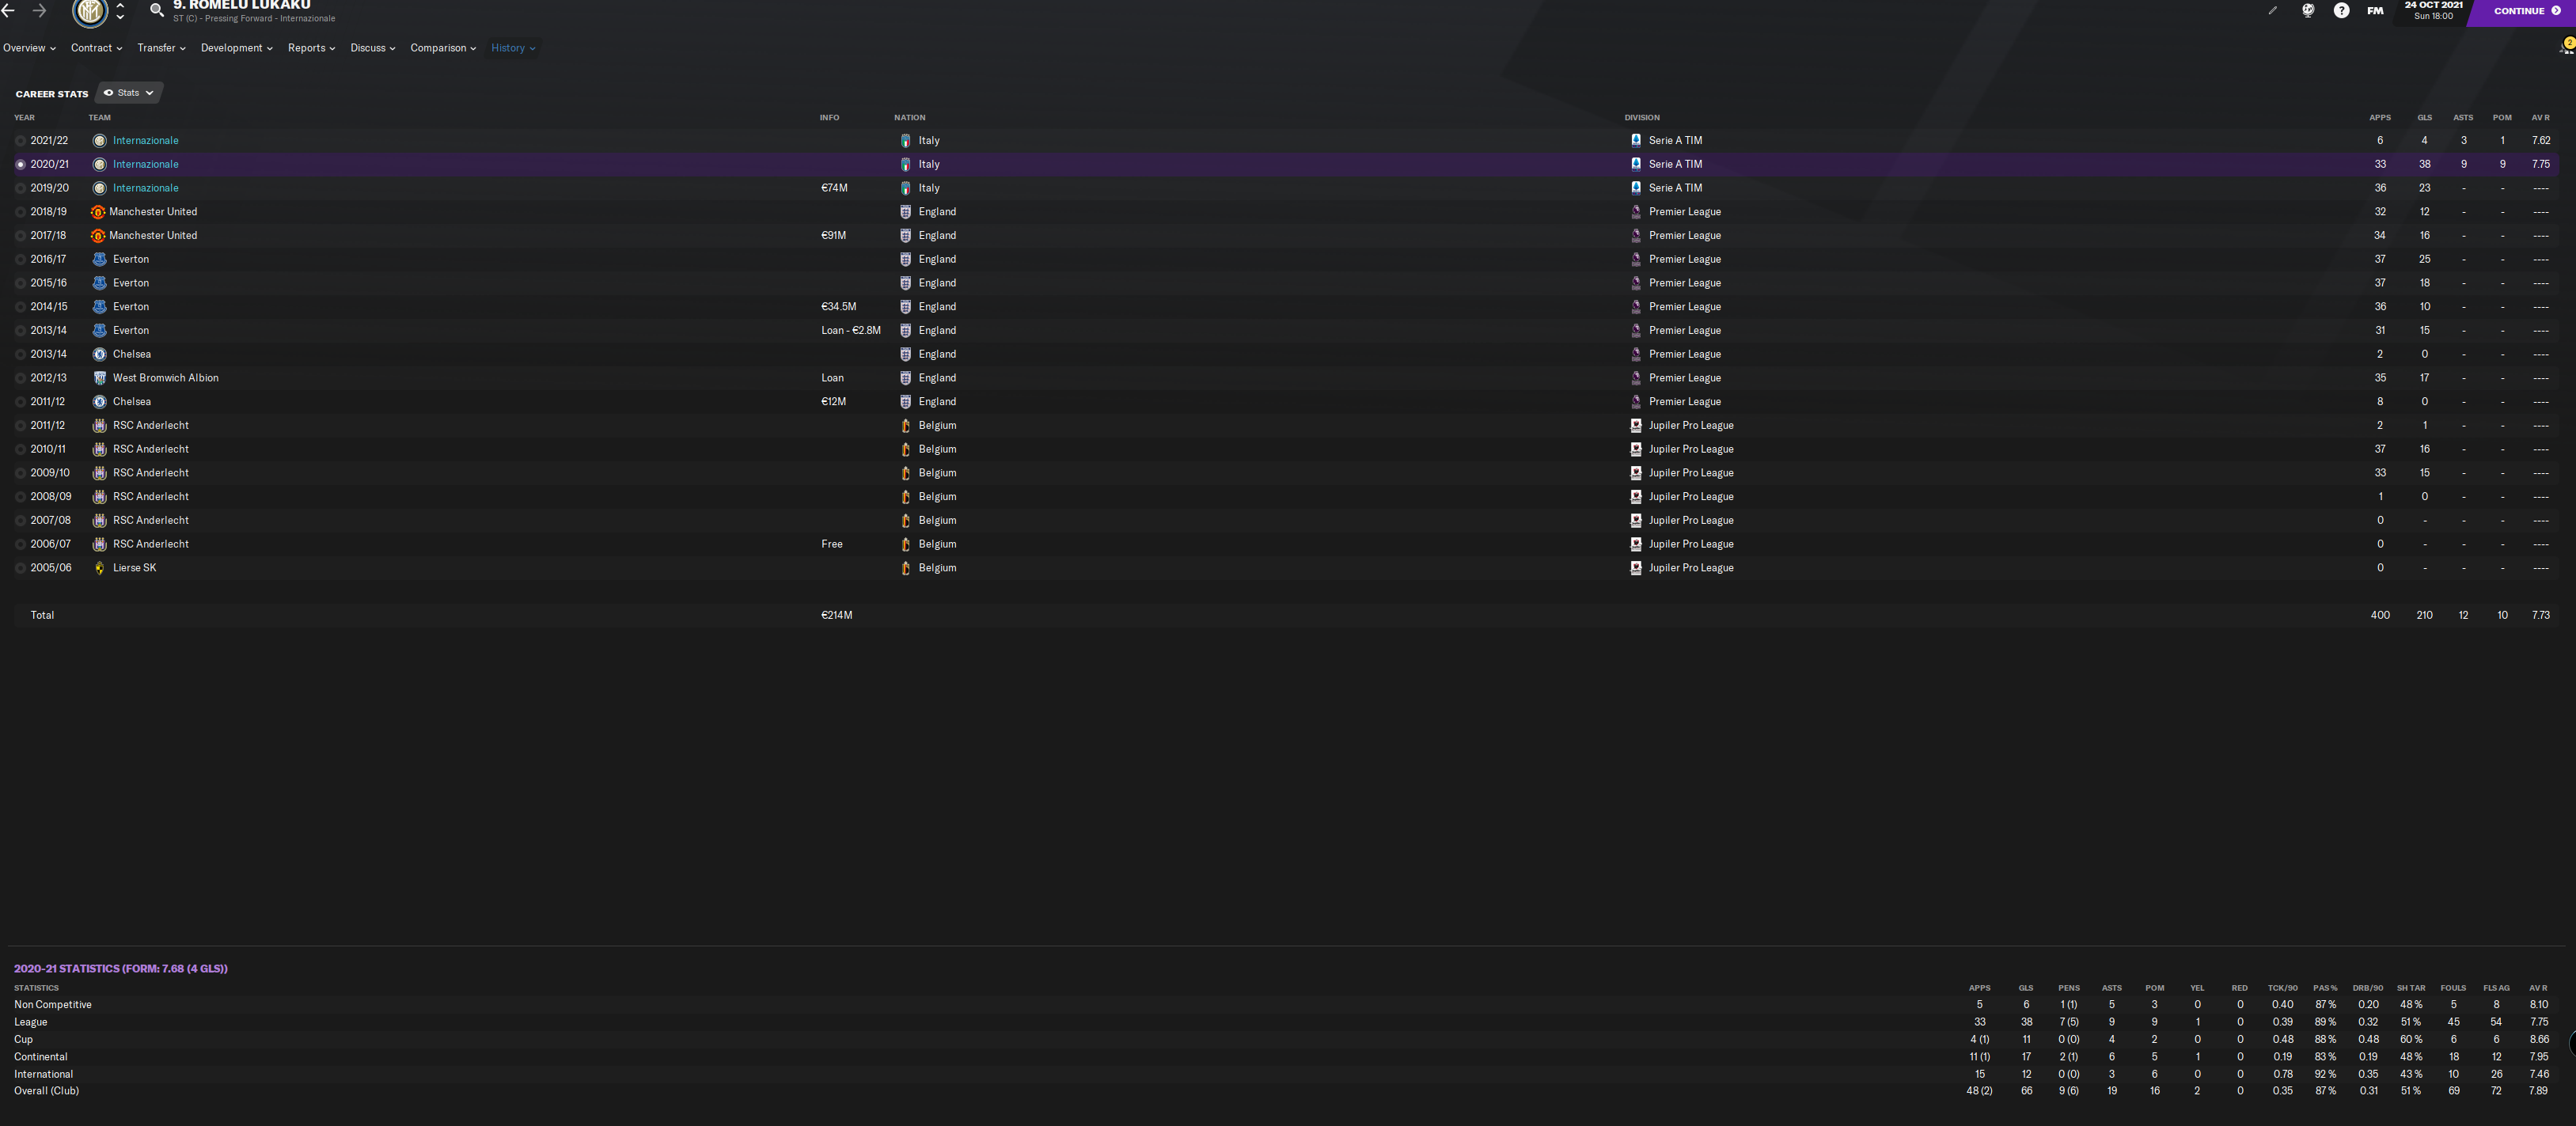
Task: Open Internazionale link in 2021/22 row
Action: tap(145, 141)
